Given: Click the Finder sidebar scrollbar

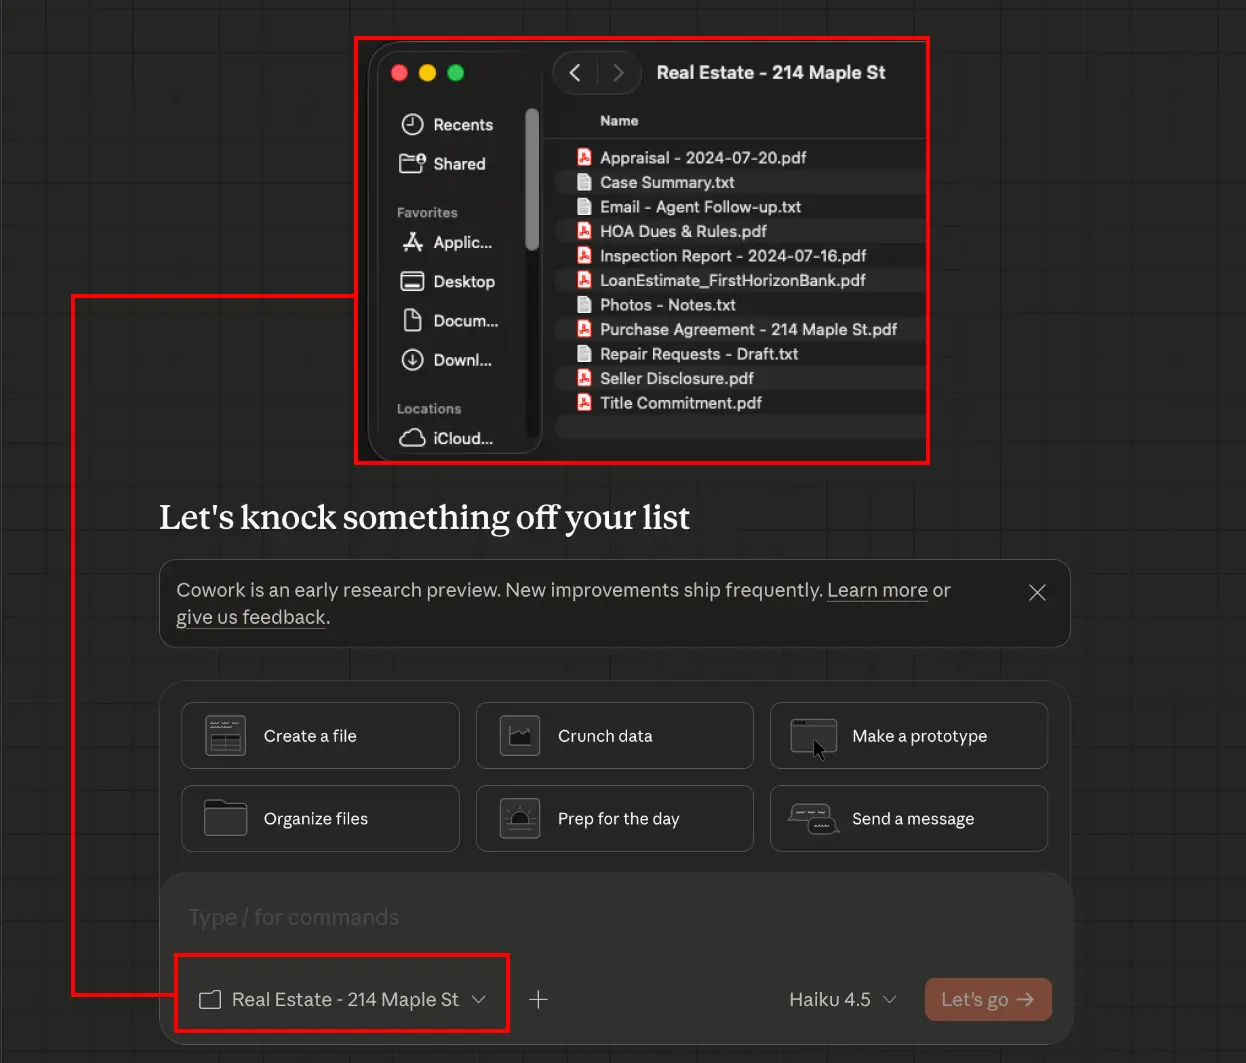Looking at the screenshot, I should [x=532, y=179].
